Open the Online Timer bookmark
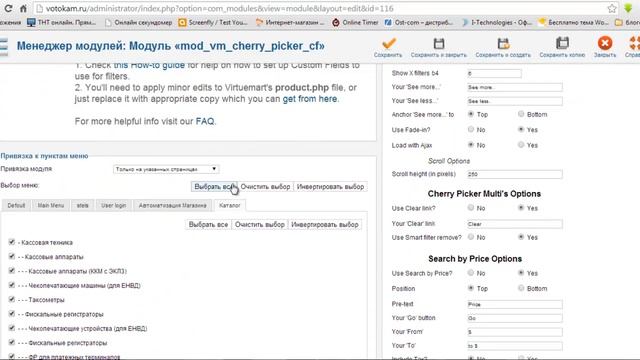 click(x=355, y=22)
